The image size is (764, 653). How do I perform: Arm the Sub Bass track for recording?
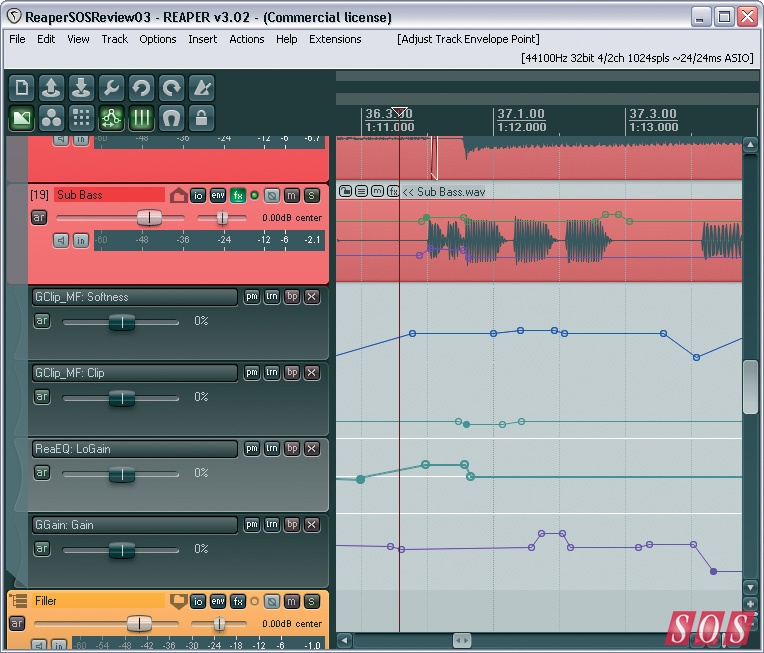39,217
